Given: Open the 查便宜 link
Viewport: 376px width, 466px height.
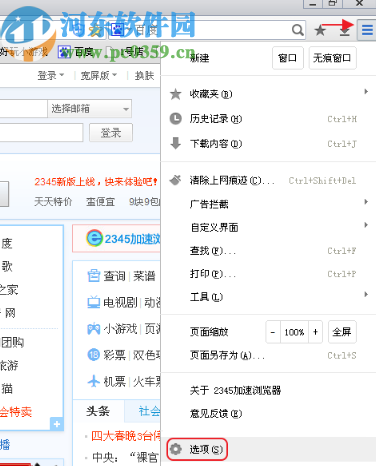Looking at the screenshot, I should 100,201.
